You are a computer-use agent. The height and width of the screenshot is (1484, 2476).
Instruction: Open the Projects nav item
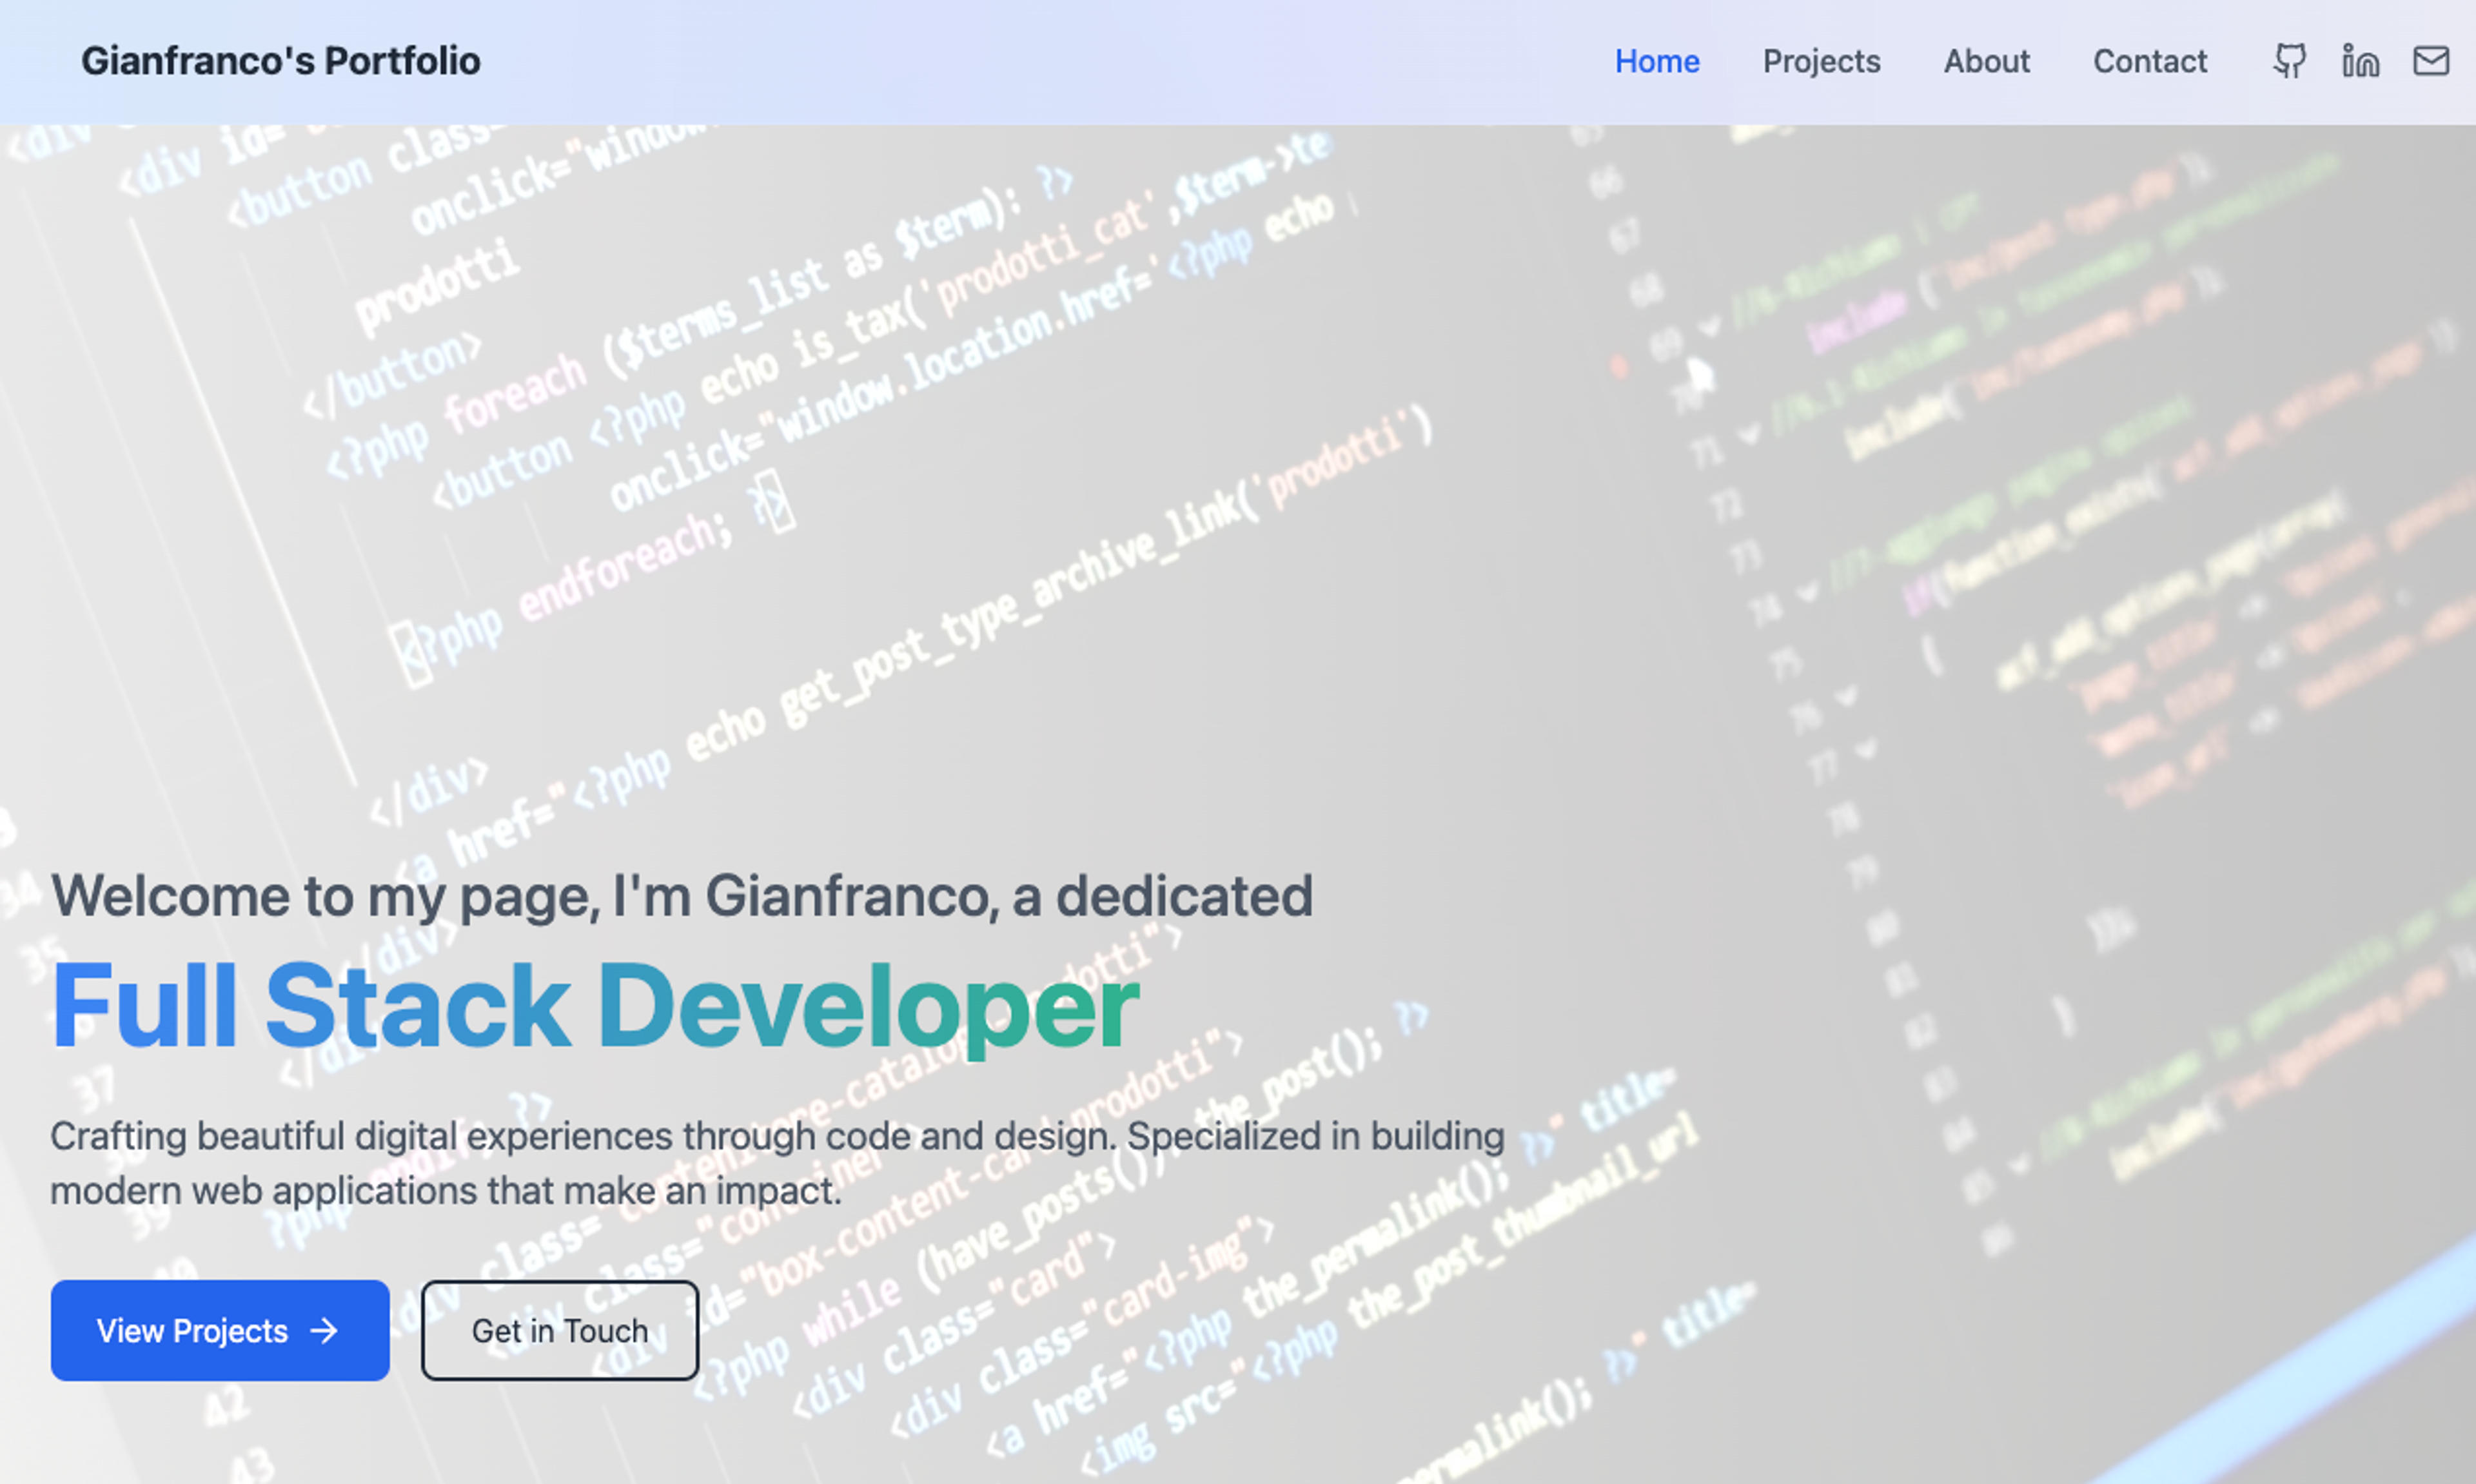click(x=1821, y=61)
